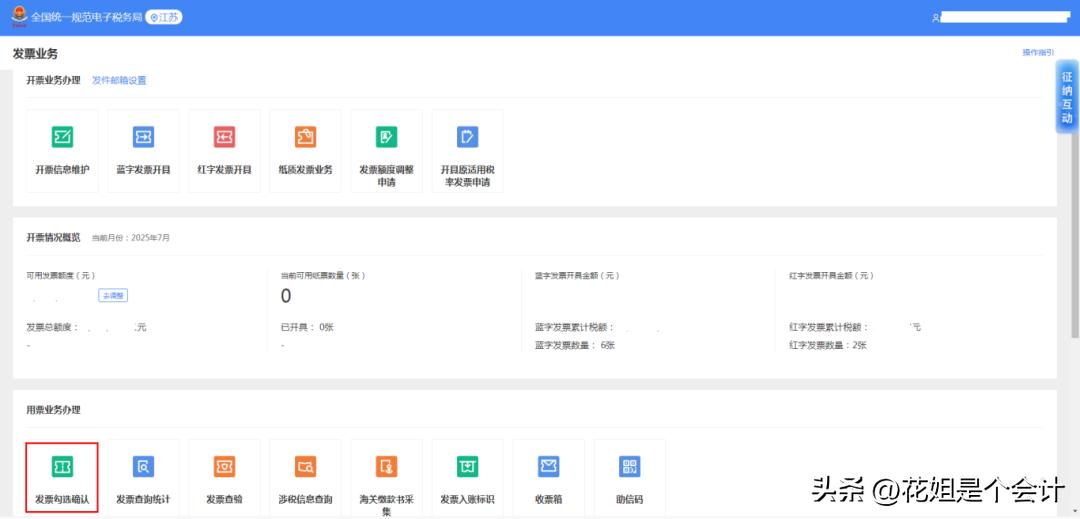Screen dimensions: 1080x519
Task: Open 开票信息维护 tile
Action: (62, 151)
